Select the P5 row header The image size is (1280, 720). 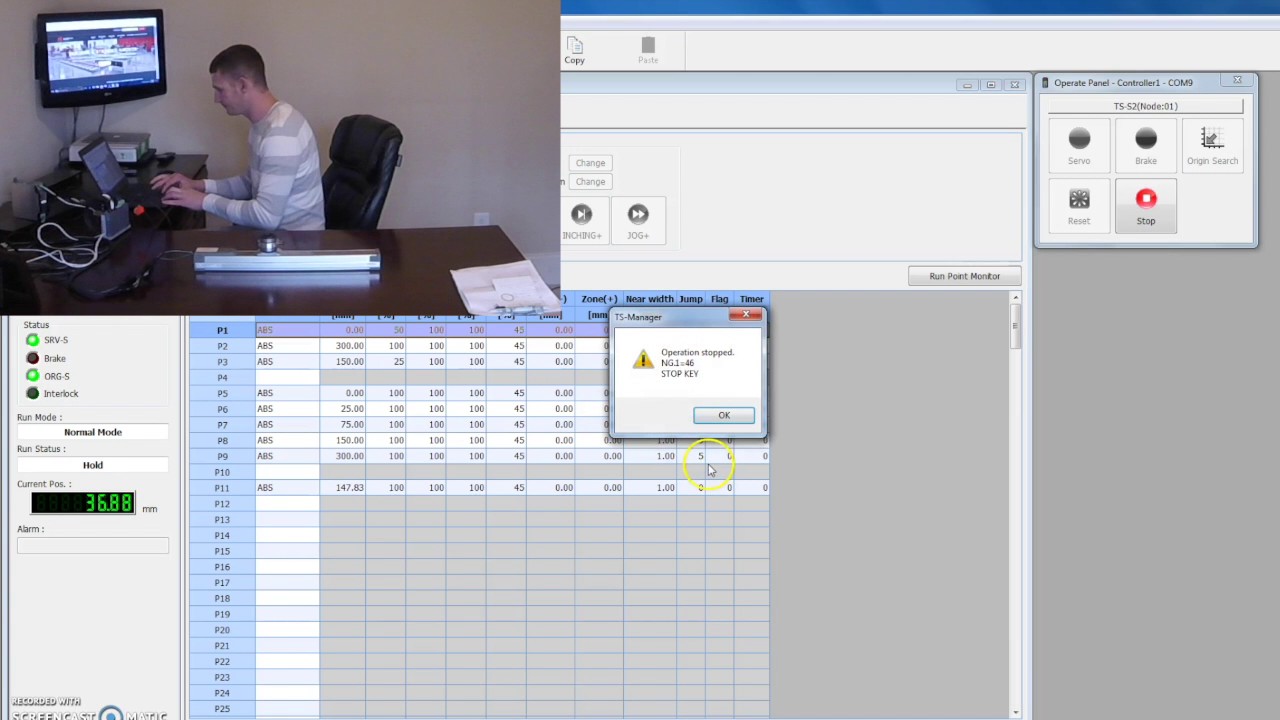[222, 393]
